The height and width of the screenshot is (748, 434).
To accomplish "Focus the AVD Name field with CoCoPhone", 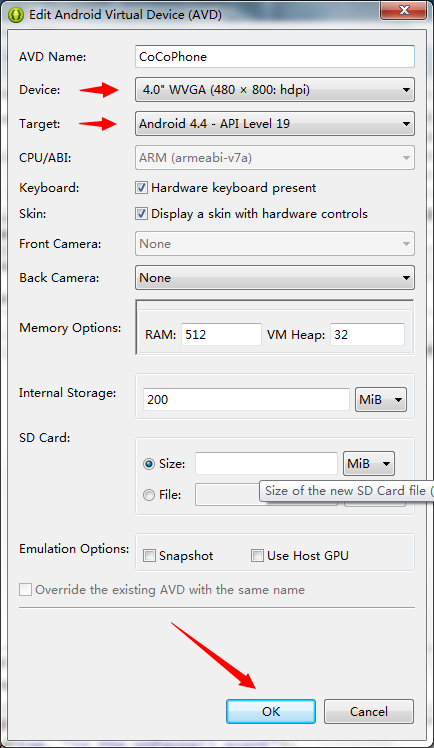I will 275,57.
